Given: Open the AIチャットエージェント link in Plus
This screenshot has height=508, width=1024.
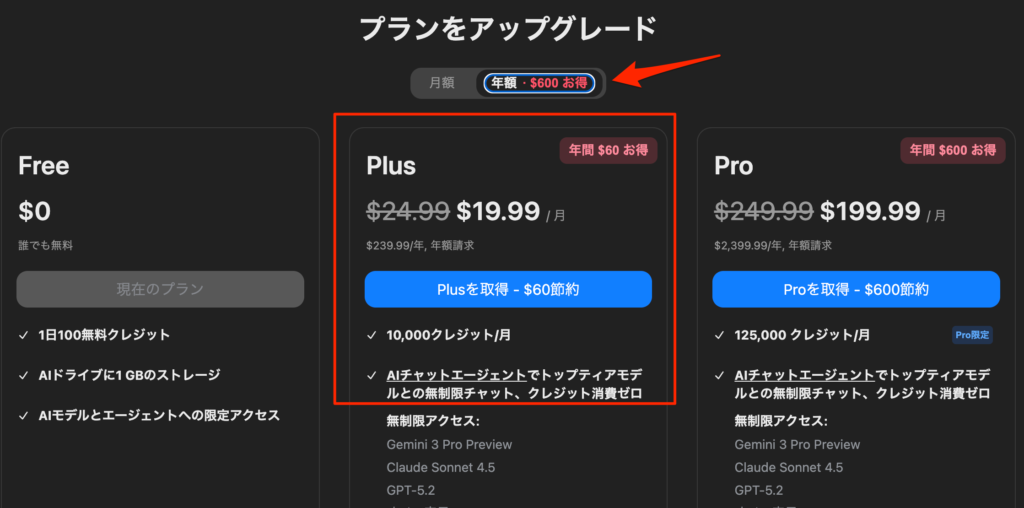Looking at the screenshot, I should [x=456, y=375].
